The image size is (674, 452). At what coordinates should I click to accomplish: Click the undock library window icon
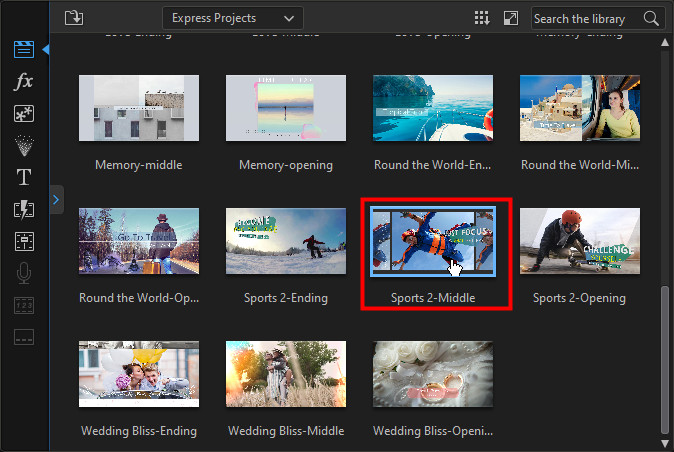[x=511, y=18]
